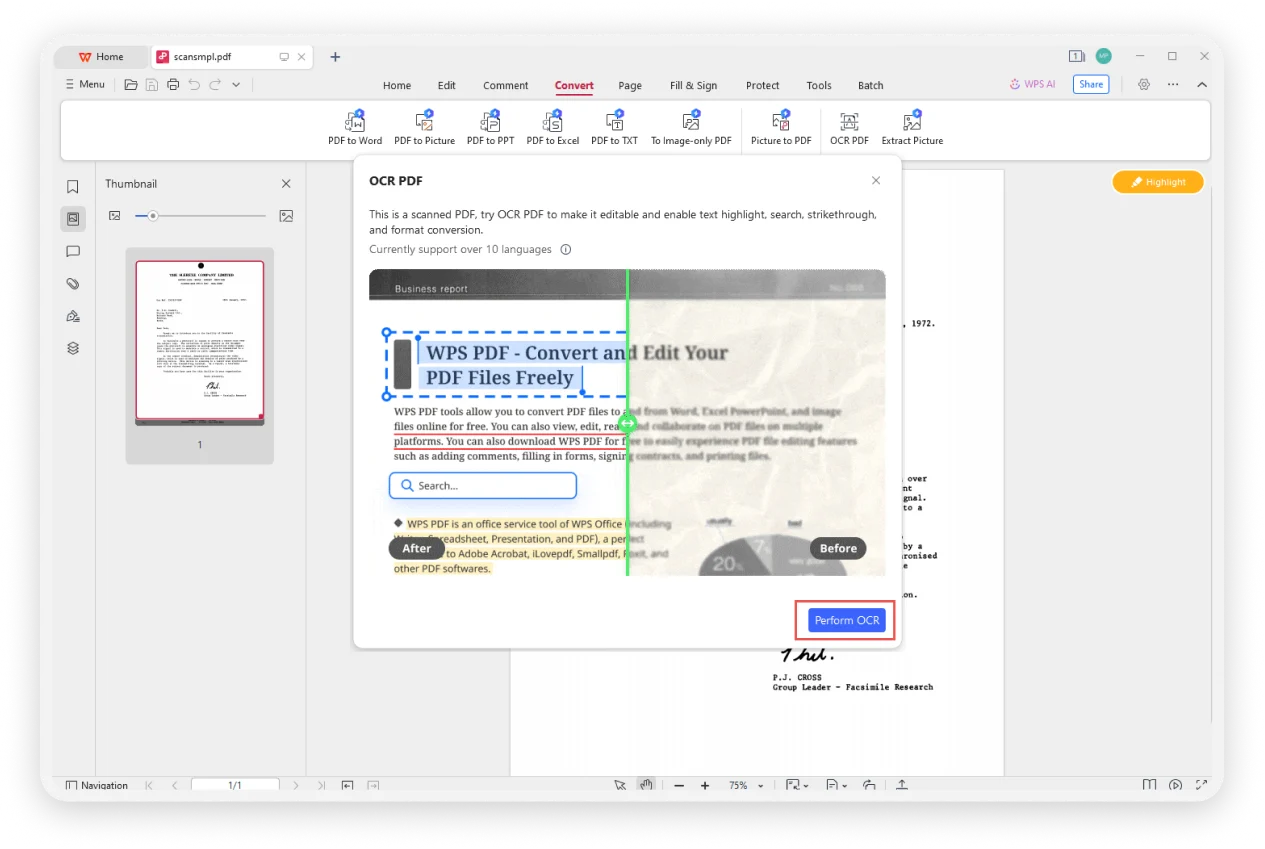Click the page number field 1/1
This screenshot has width=1265, height=849.
(x=235, y=786)
